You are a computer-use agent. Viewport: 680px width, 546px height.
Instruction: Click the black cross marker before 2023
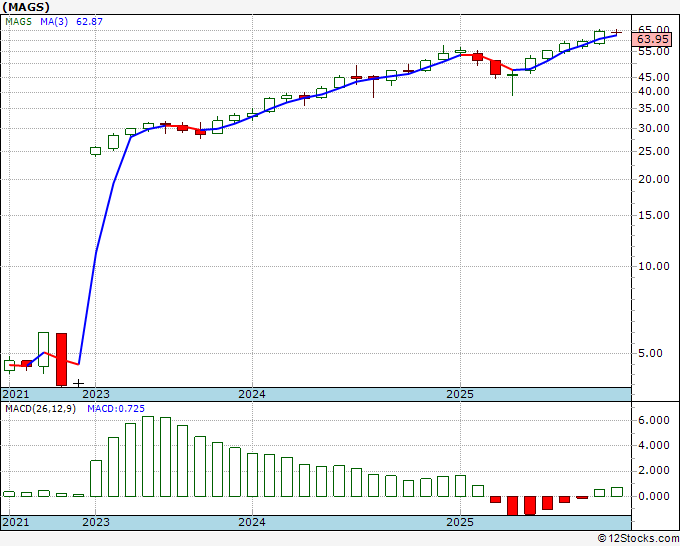(78, 383)
